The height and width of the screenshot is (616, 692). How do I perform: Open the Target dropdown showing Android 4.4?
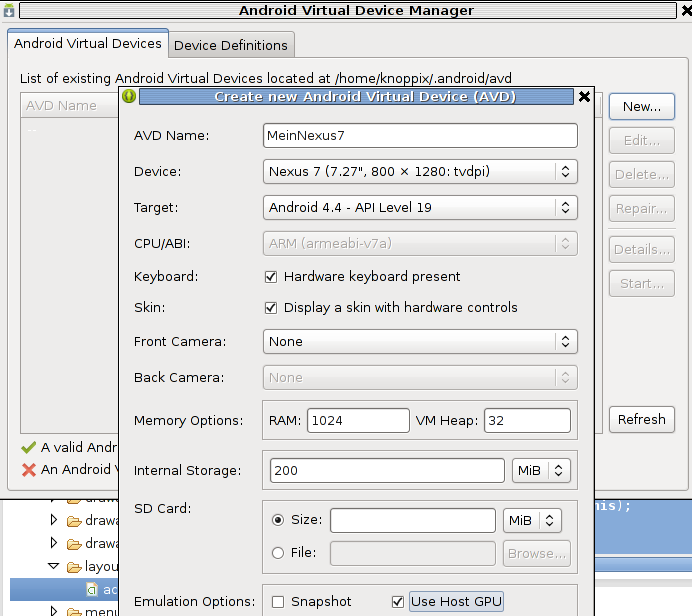(420, 208)
